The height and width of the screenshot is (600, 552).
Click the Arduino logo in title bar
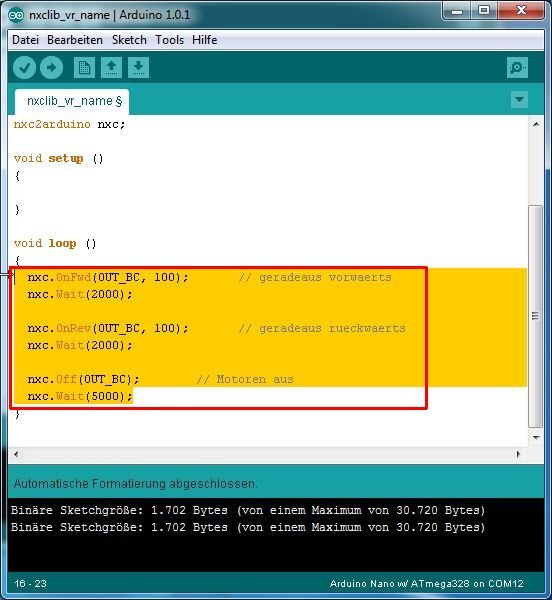(x=16, y=15)
